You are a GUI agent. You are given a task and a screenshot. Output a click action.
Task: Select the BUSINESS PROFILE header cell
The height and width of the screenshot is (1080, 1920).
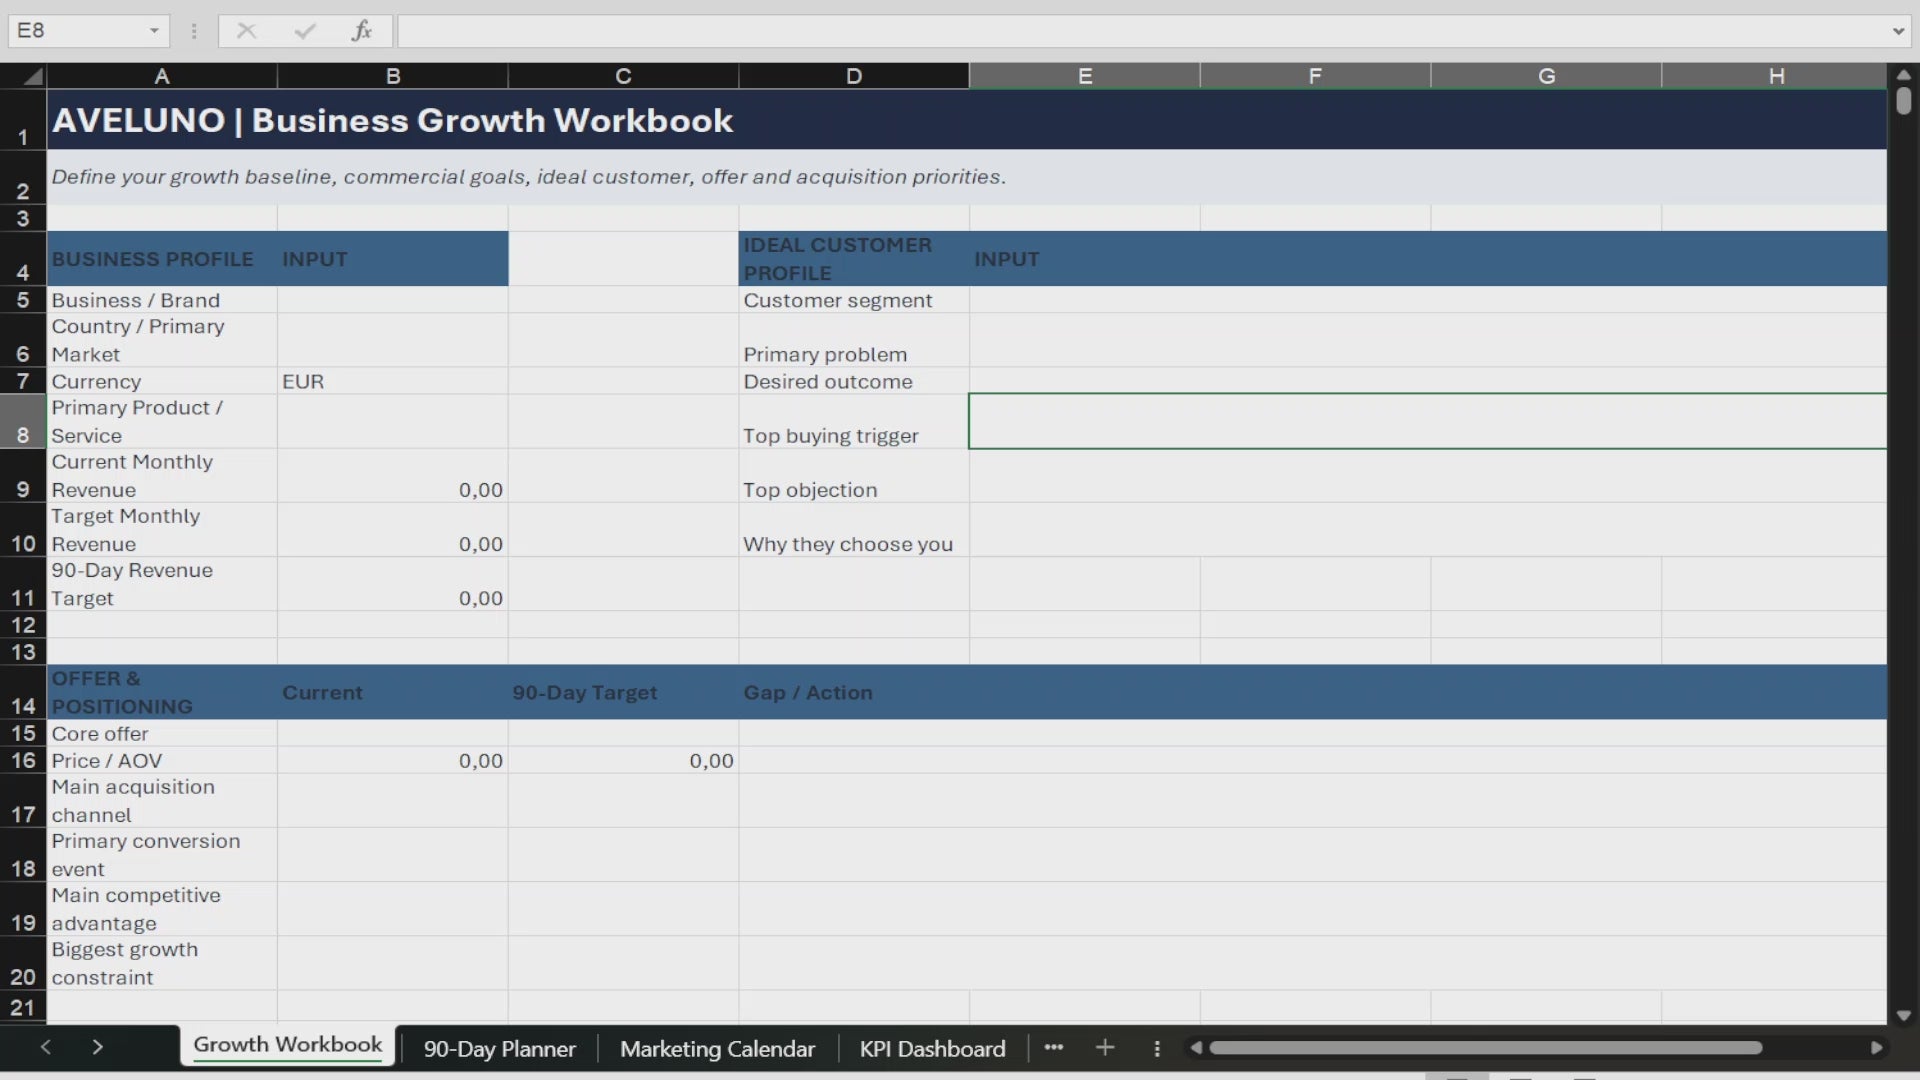coord(162,259)
